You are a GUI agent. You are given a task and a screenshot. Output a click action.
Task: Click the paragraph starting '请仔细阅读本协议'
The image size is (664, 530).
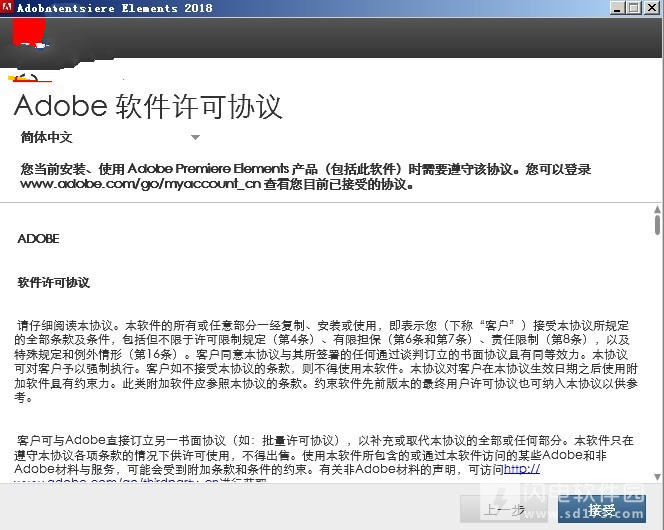point(326,362)
